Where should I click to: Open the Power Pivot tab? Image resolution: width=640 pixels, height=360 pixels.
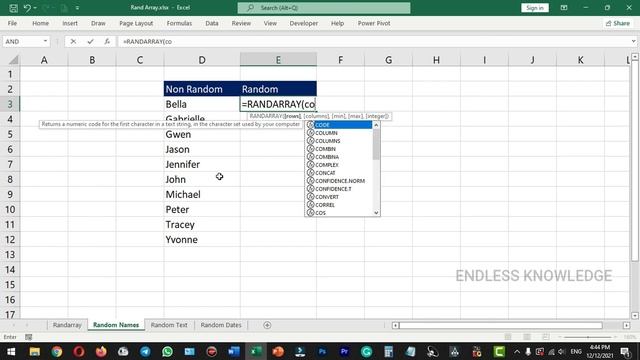pos(374,23)
